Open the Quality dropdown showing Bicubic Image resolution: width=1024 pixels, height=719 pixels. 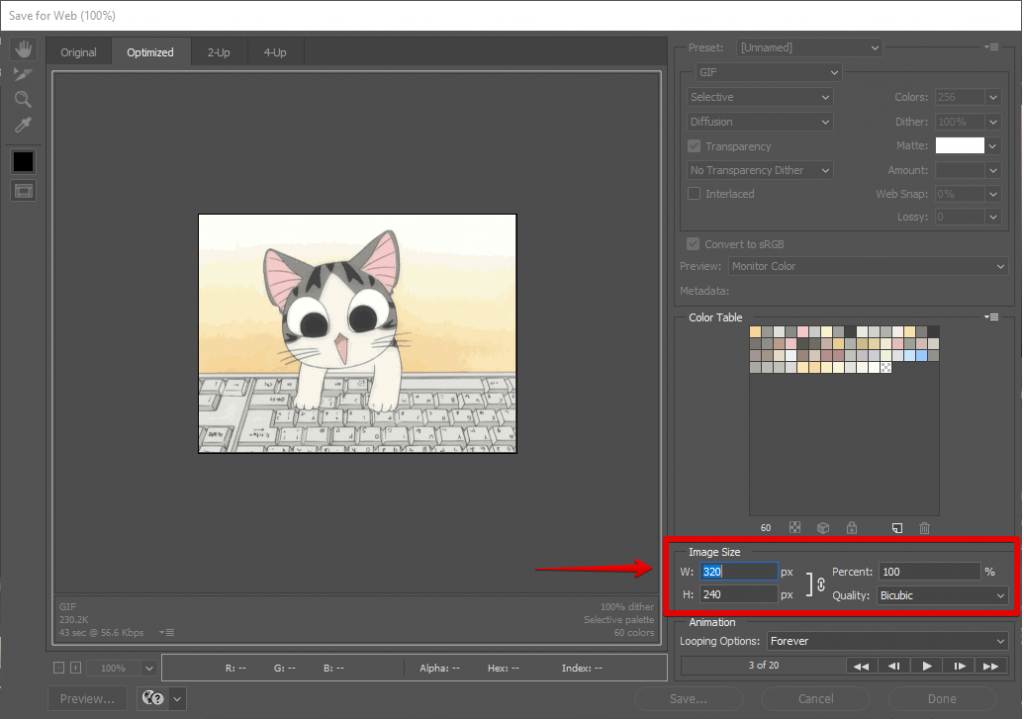(941, 595)
